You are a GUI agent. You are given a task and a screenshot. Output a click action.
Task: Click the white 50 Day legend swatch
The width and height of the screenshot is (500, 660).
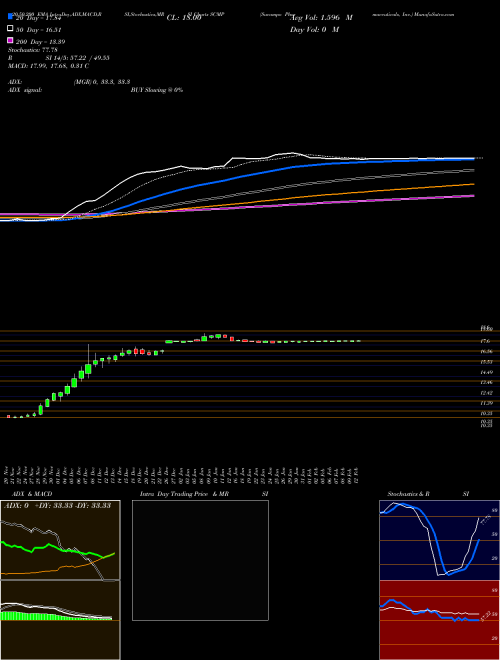(x=10, y=29)
